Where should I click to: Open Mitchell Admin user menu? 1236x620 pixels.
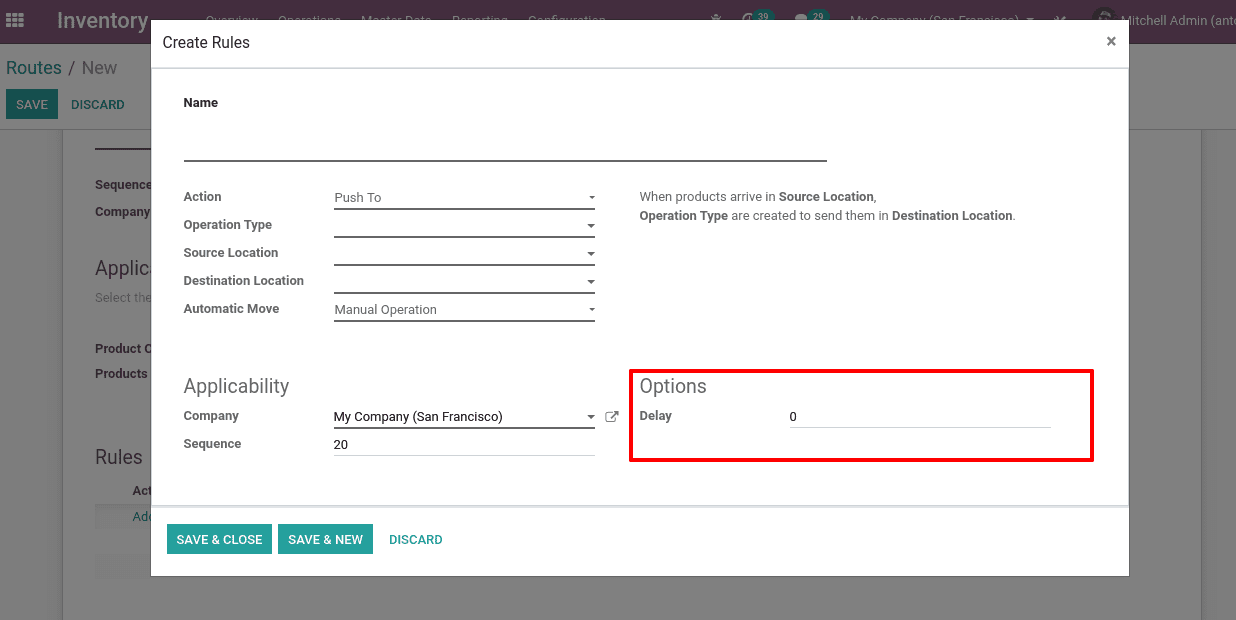[1165, 20]
